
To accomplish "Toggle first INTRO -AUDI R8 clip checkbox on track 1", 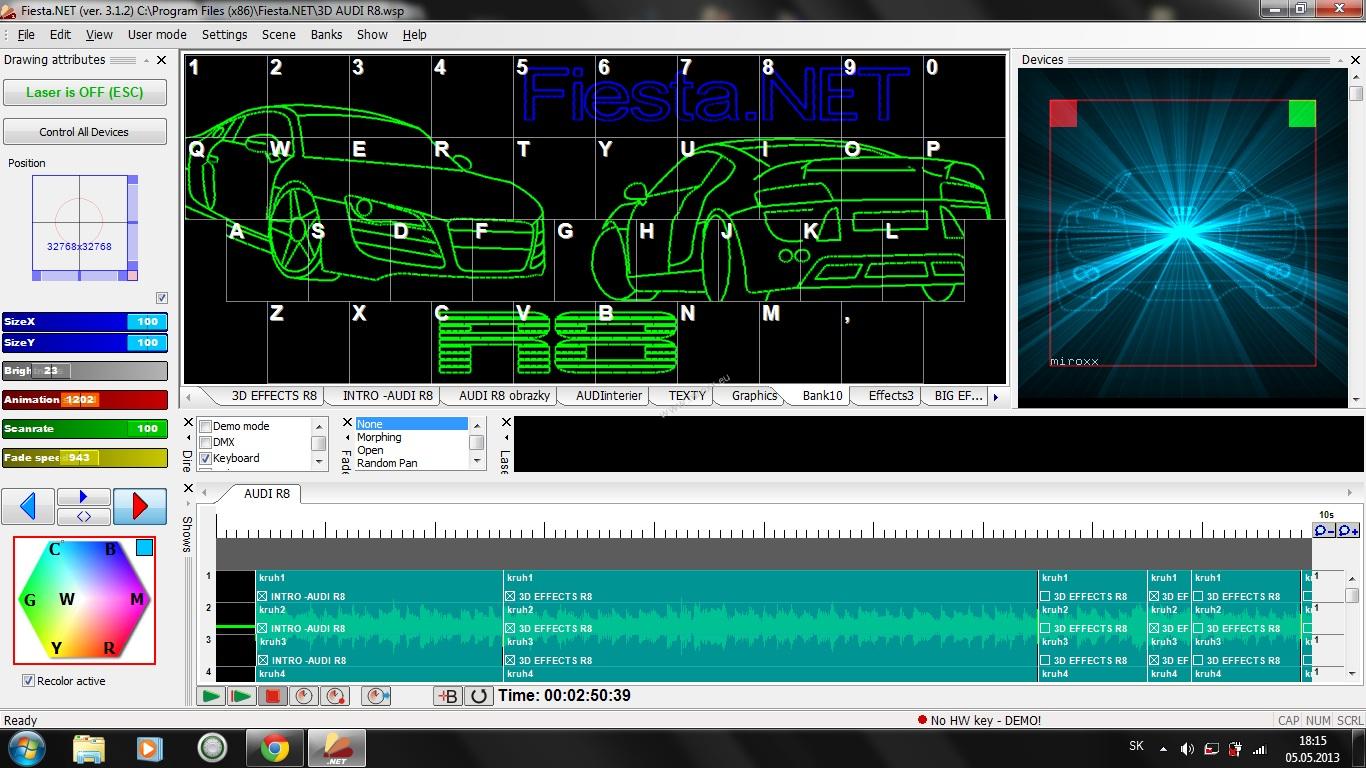I will point(262,597).
